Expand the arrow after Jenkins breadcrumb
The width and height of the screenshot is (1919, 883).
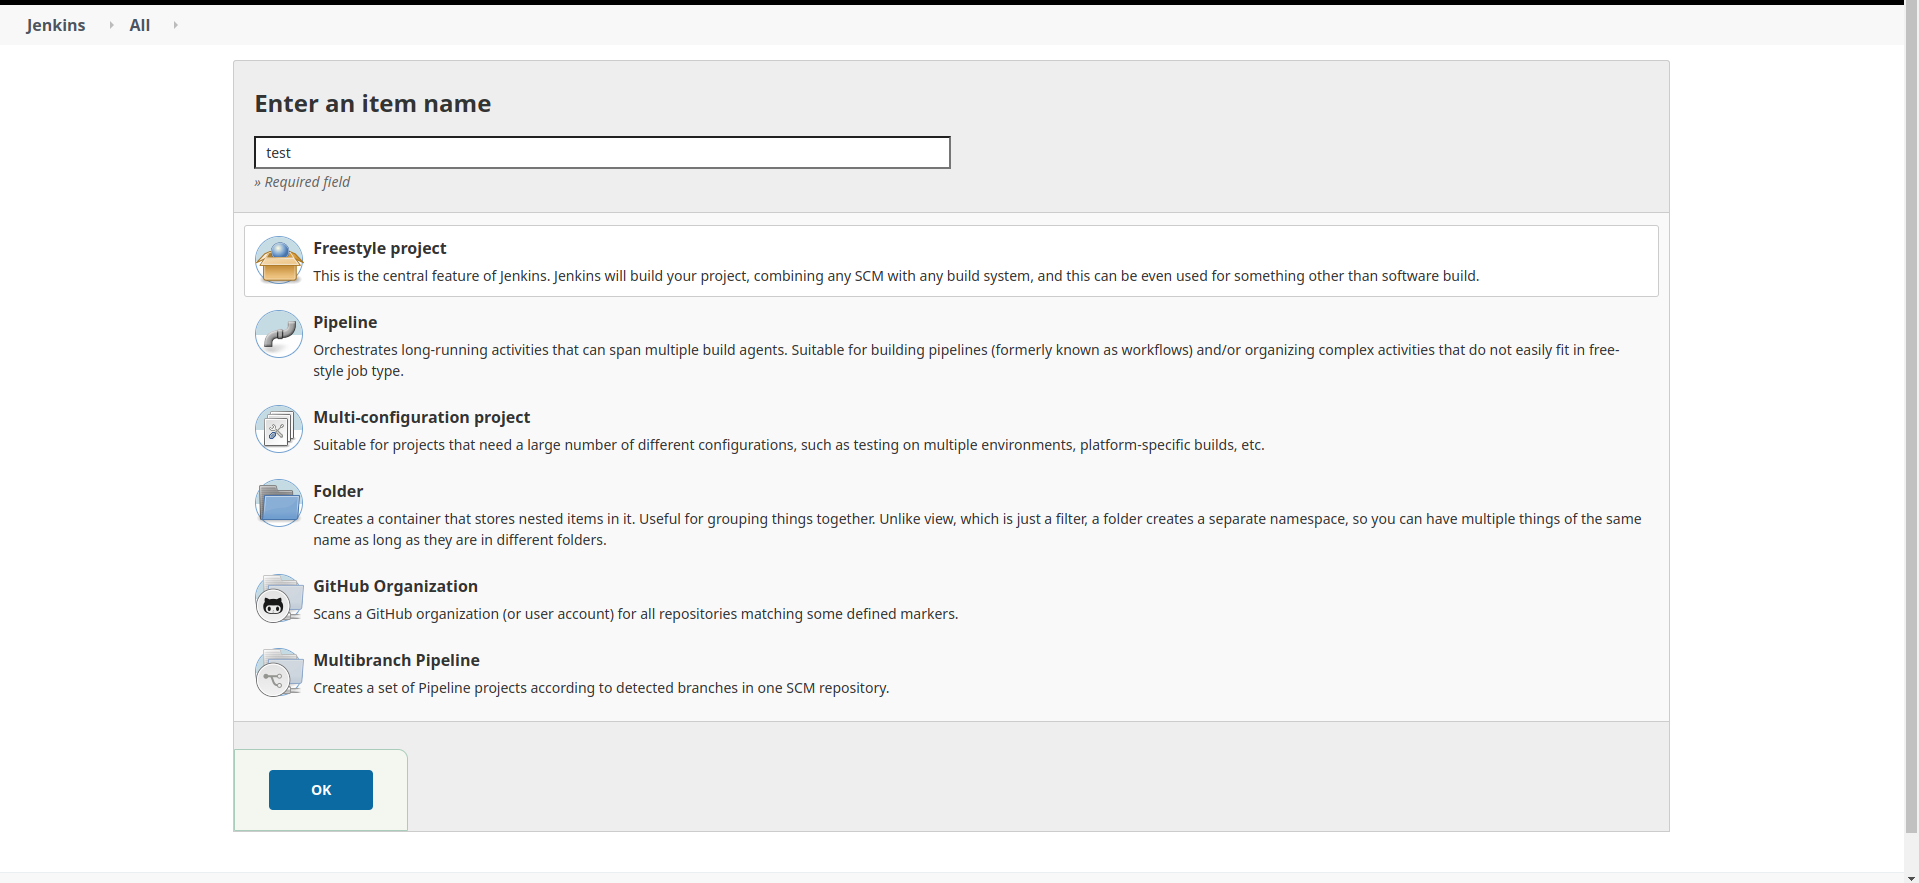(x=111, y=25)
